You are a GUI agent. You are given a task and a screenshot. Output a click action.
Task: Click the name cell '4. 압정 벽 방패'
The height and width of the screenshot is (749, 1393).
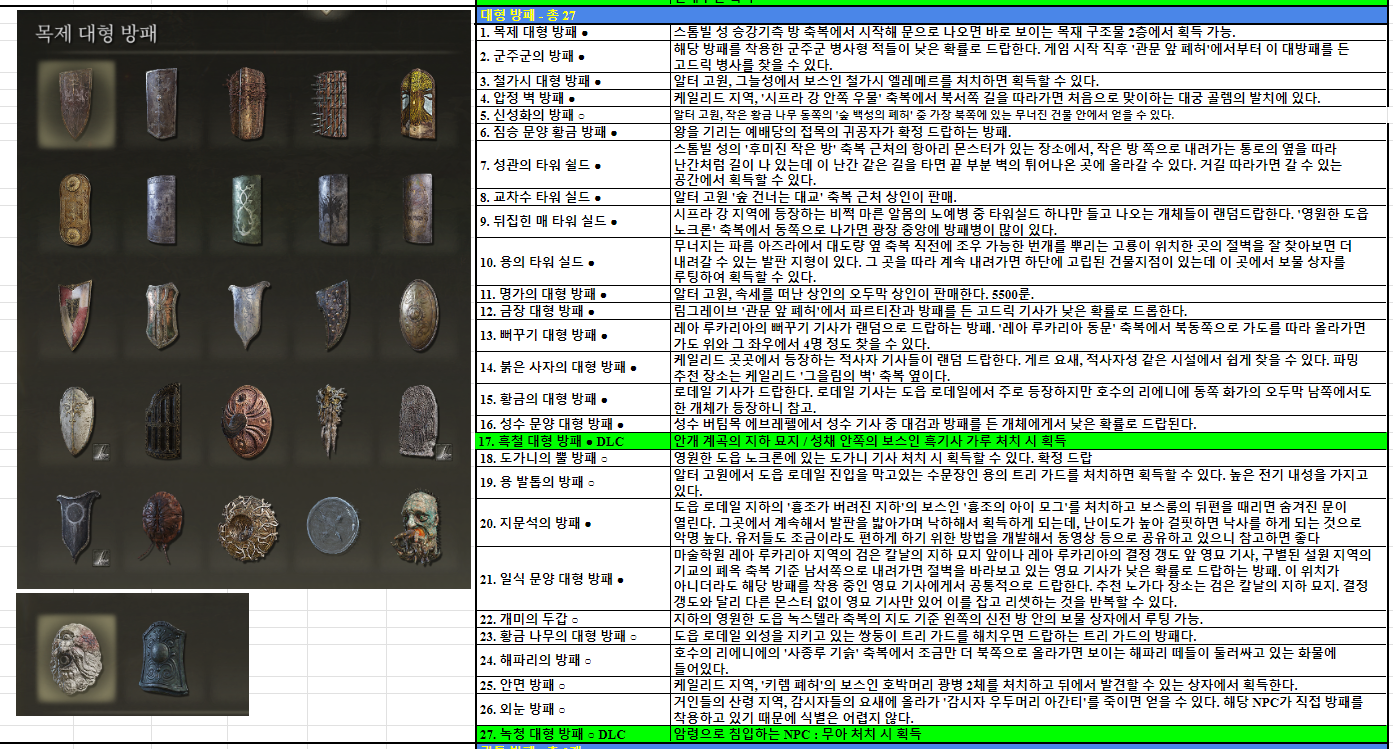(x=574, y=98)
